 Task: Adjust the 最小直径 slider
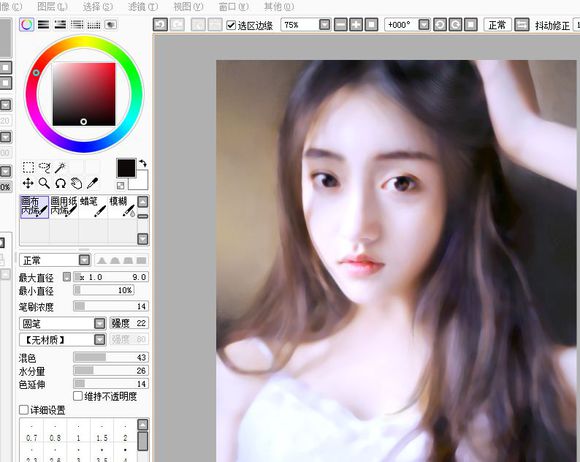click(104, 290)
